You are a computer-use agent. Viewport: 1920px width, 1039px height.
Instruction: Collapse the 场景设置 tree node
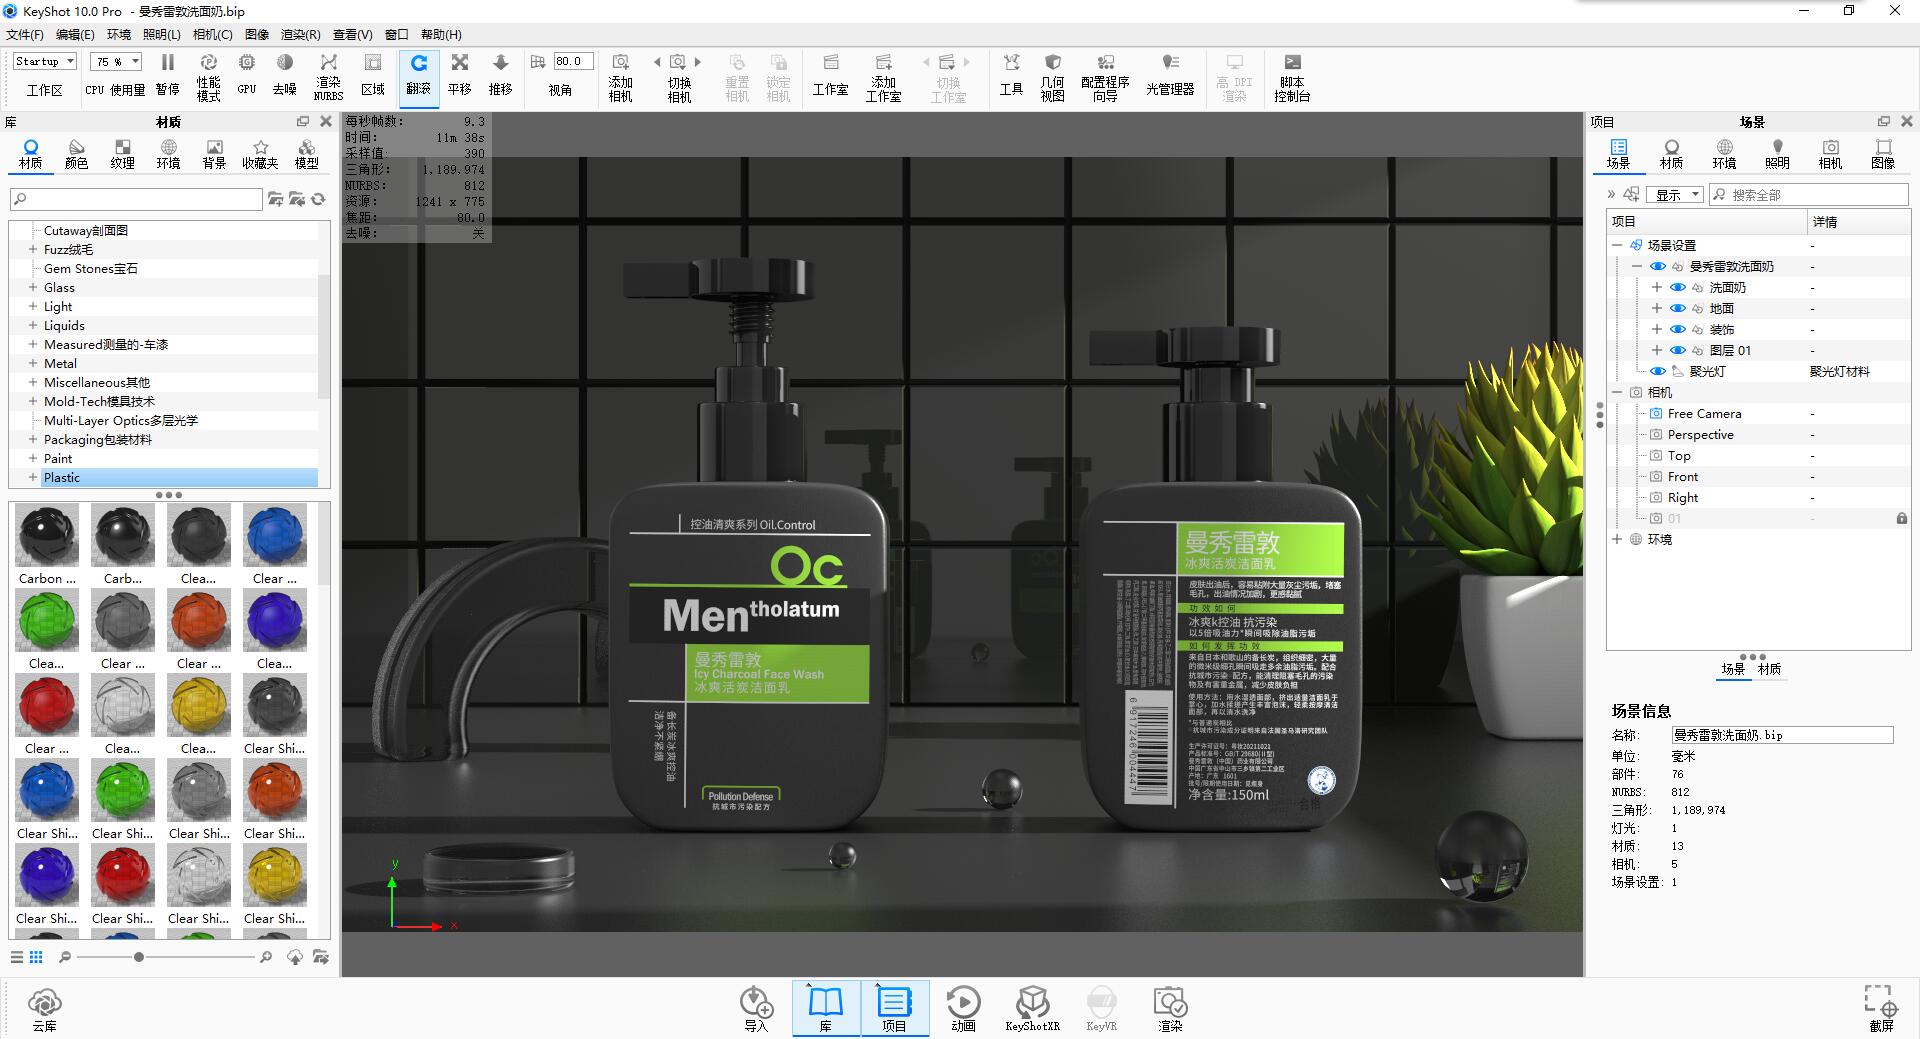click(x=1617, y=246)
